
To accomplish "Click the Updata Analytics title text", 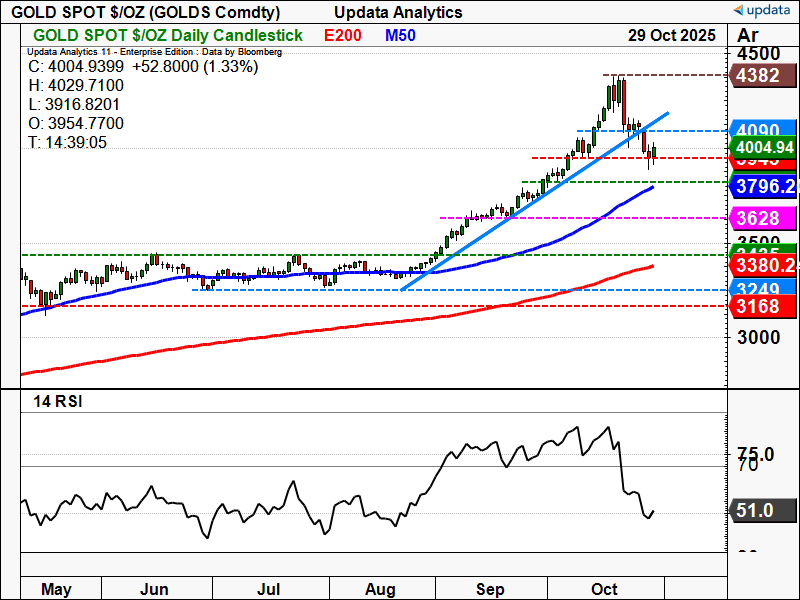I will pyautogui.click(x=398, y=12).
